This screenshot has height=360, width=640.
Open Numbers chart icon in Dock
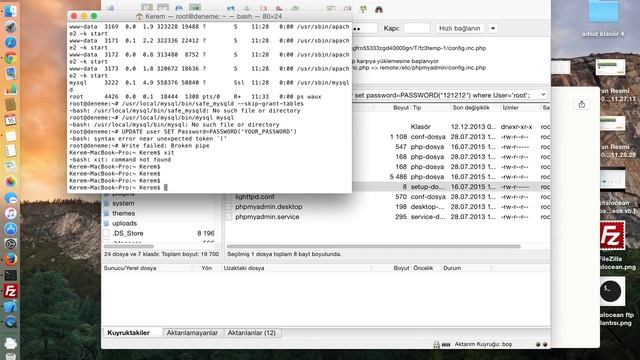pos(10,89)
